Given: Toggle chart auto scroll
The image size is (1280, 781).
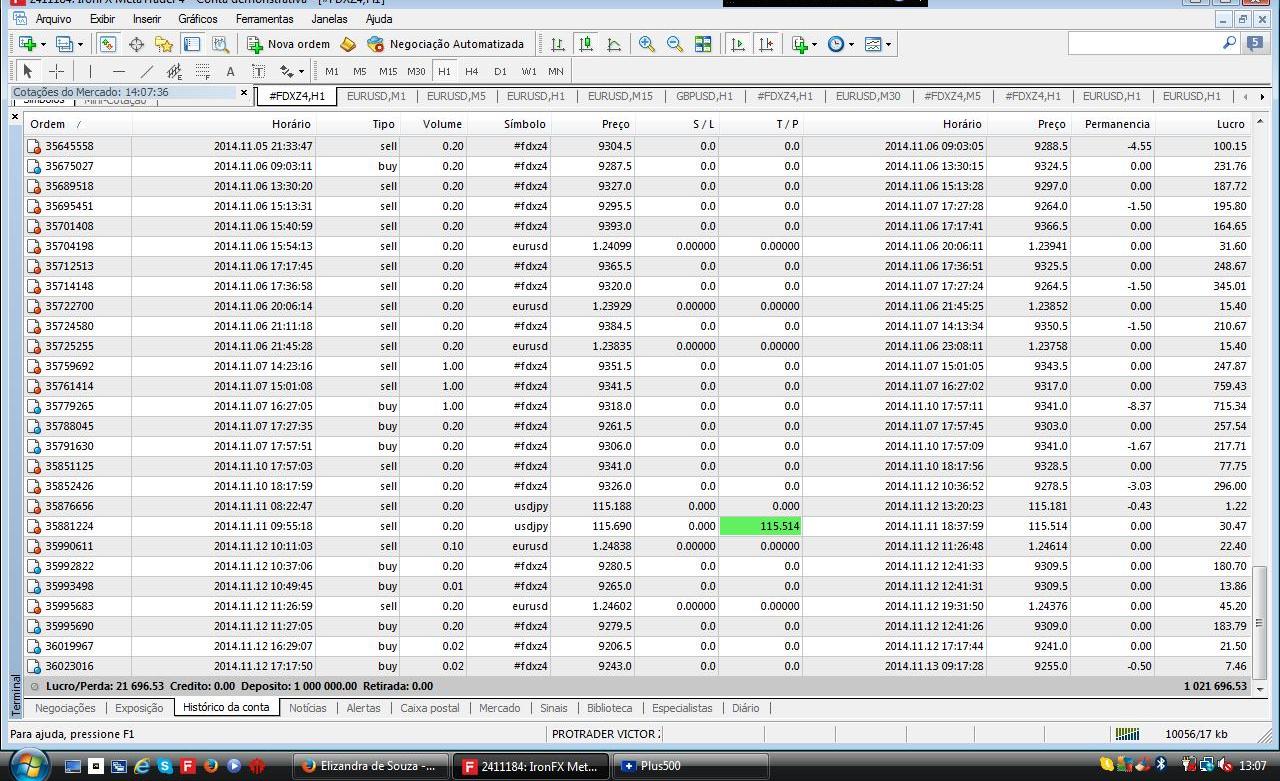Looking at the screenshot, I should [738, 44].
